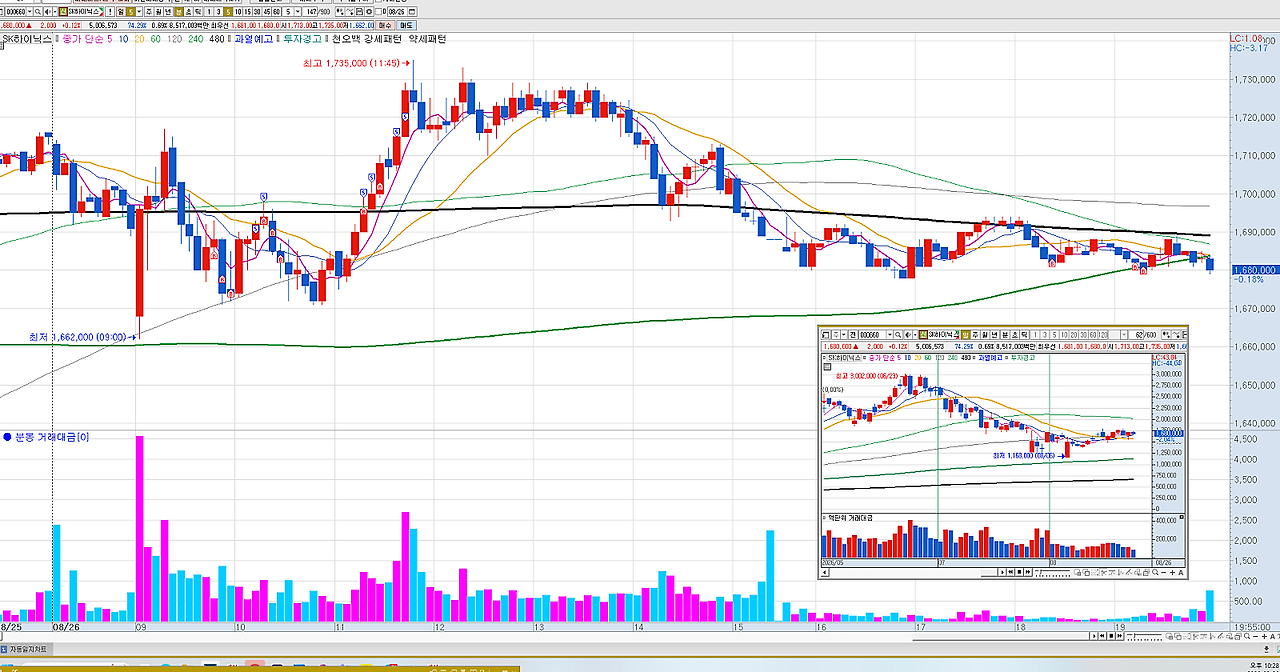Viewport: 1280px width, 672px height.
Task: Click the plus zoom-in icon in inset chart bottom bar
Action: click(1172, 573)
